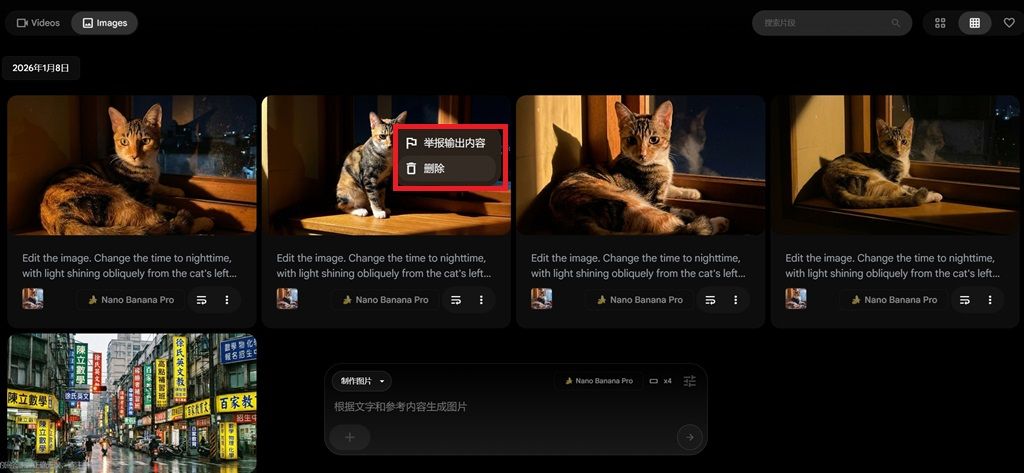Open the neon street signs image thumbnail
Screen dimensions: 1024x473
(x=132, y=403)
